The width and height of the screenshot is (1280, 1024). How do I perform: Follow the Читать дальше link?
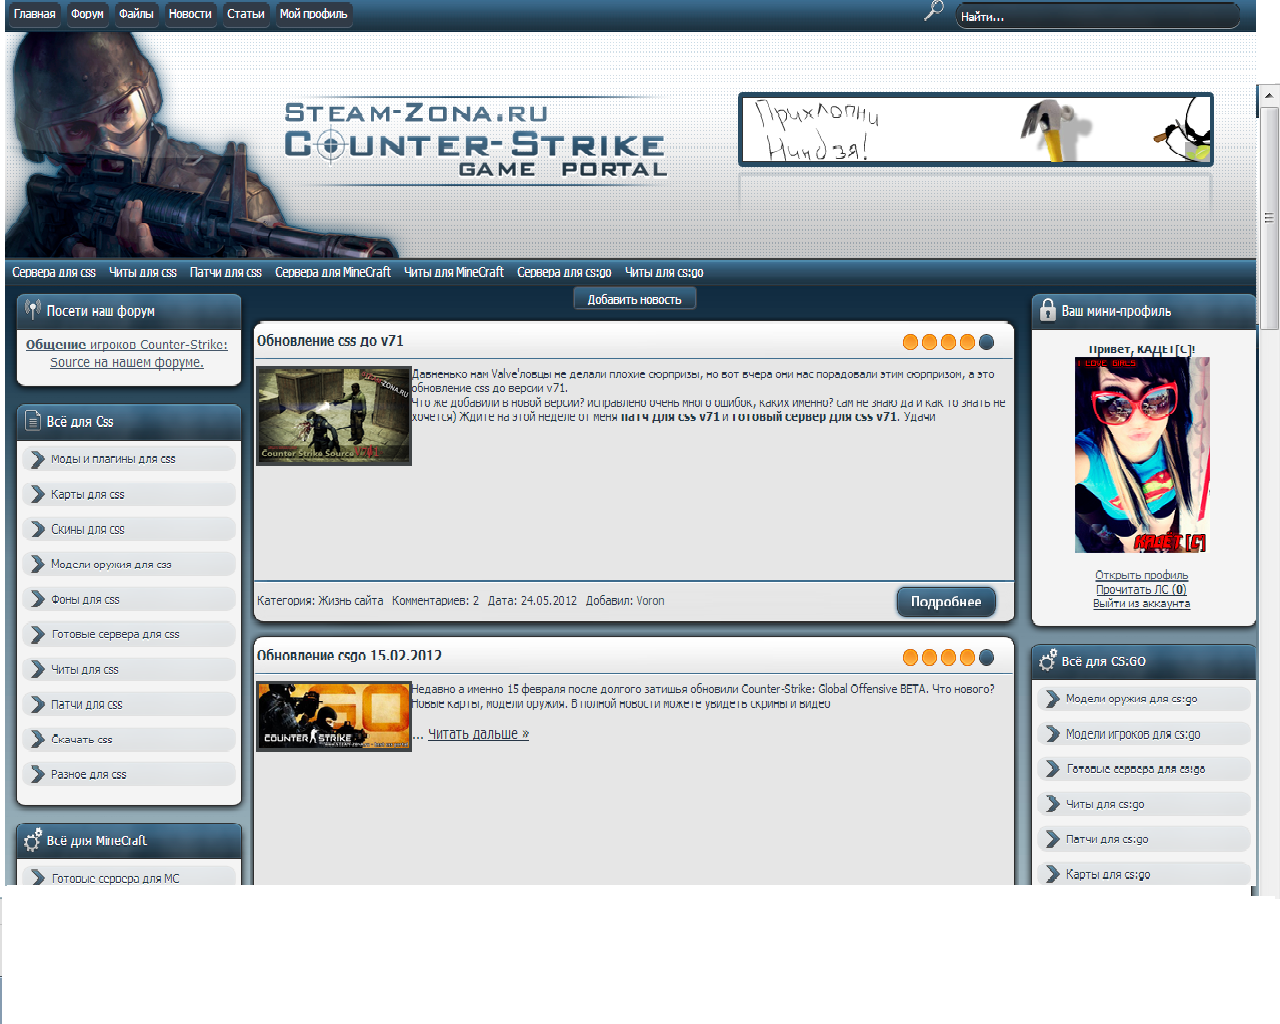click(x=478, y=734)
